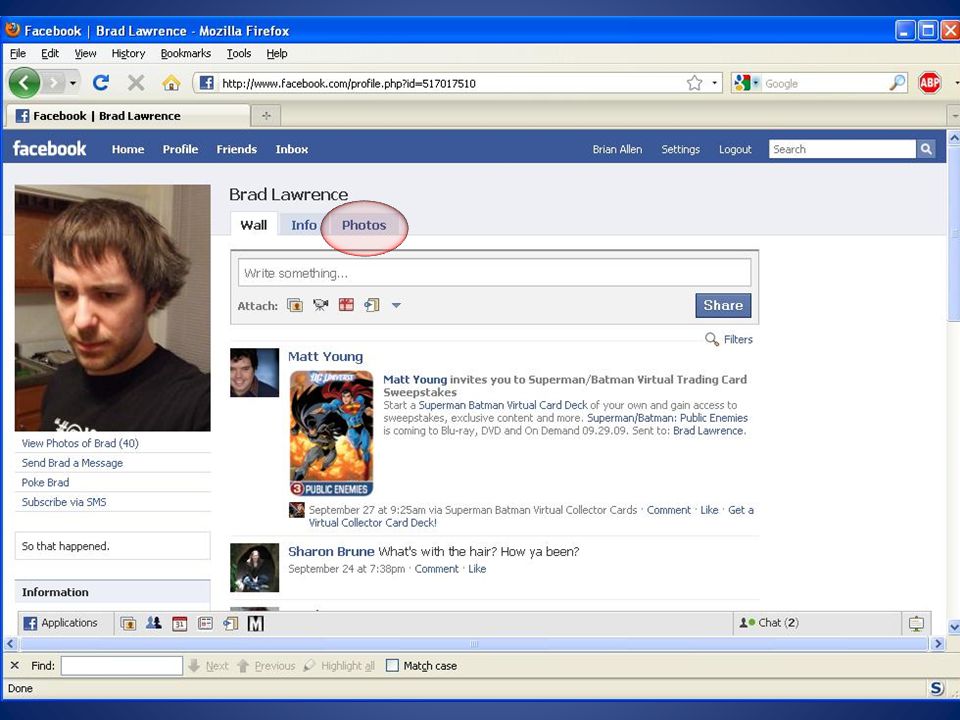The image size is (960, 720).
Task: Click the Firefox back arrow button
Action: (x=24, y=83)
